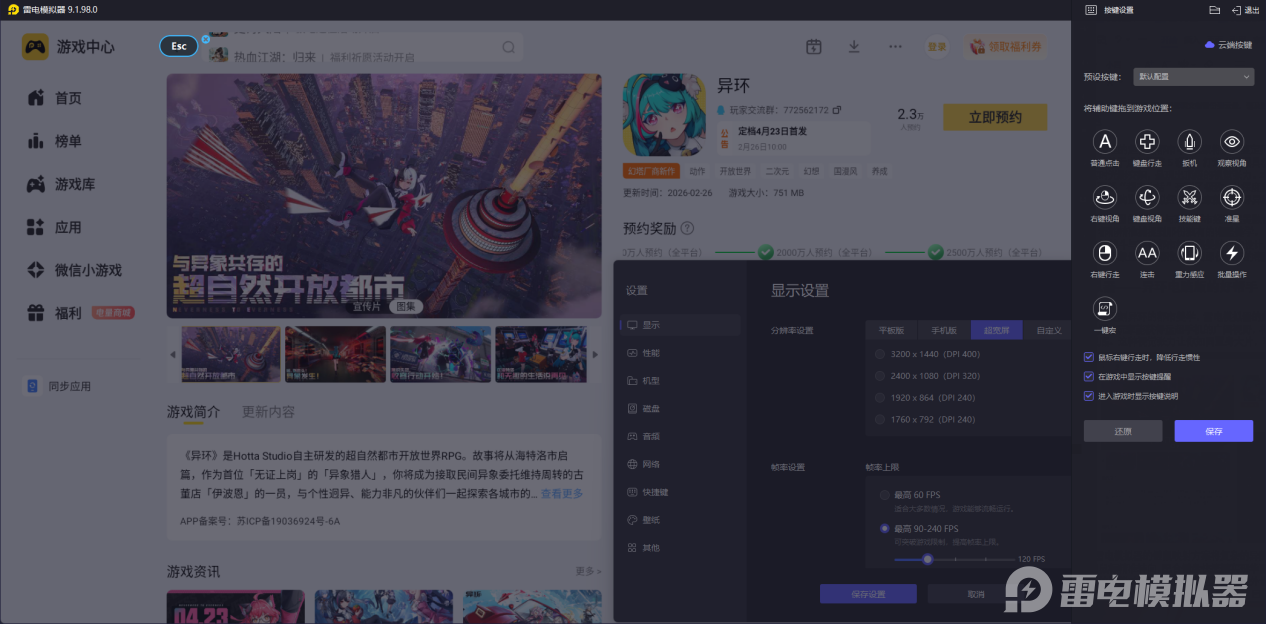The height and width of the screenshot is (624, 1266).
Task: Switch to the 手机版 resolution tab
Action: [944, 330]
